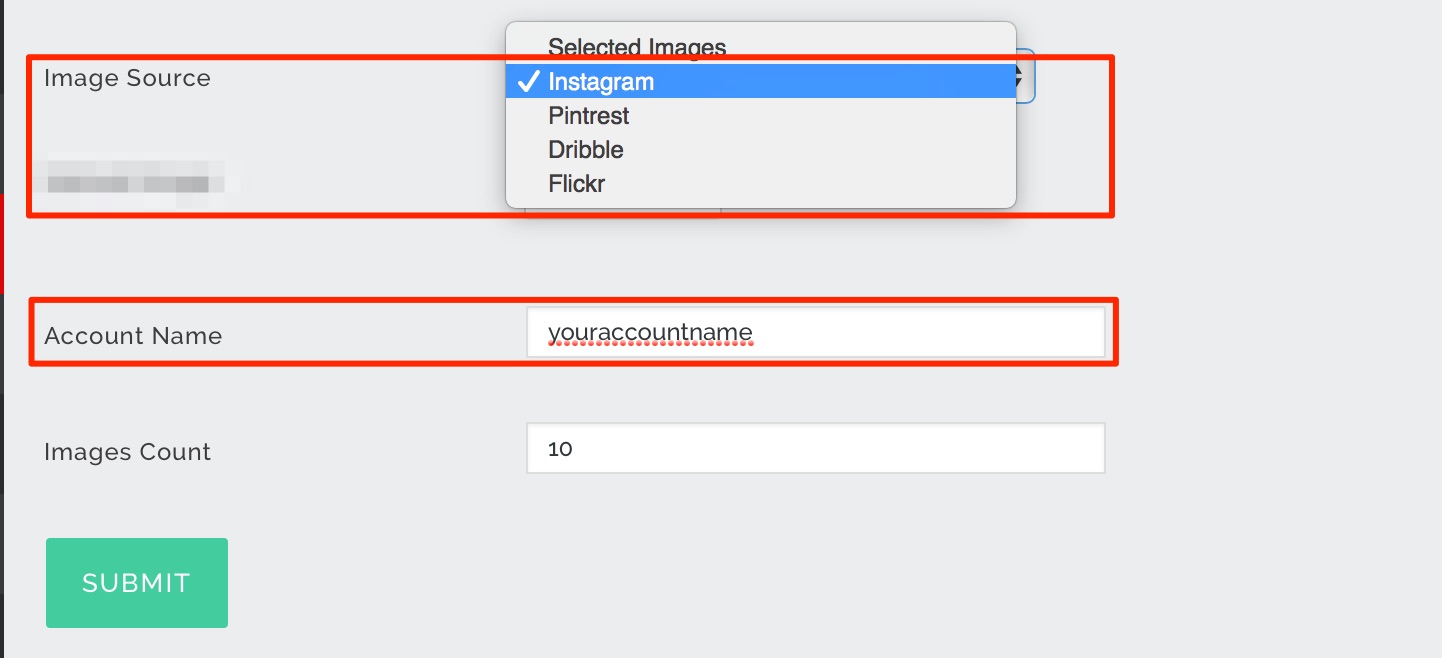Select the Instagram option in the dropdown
This screenshot has height=658, width=1442.
coord(601,82)
